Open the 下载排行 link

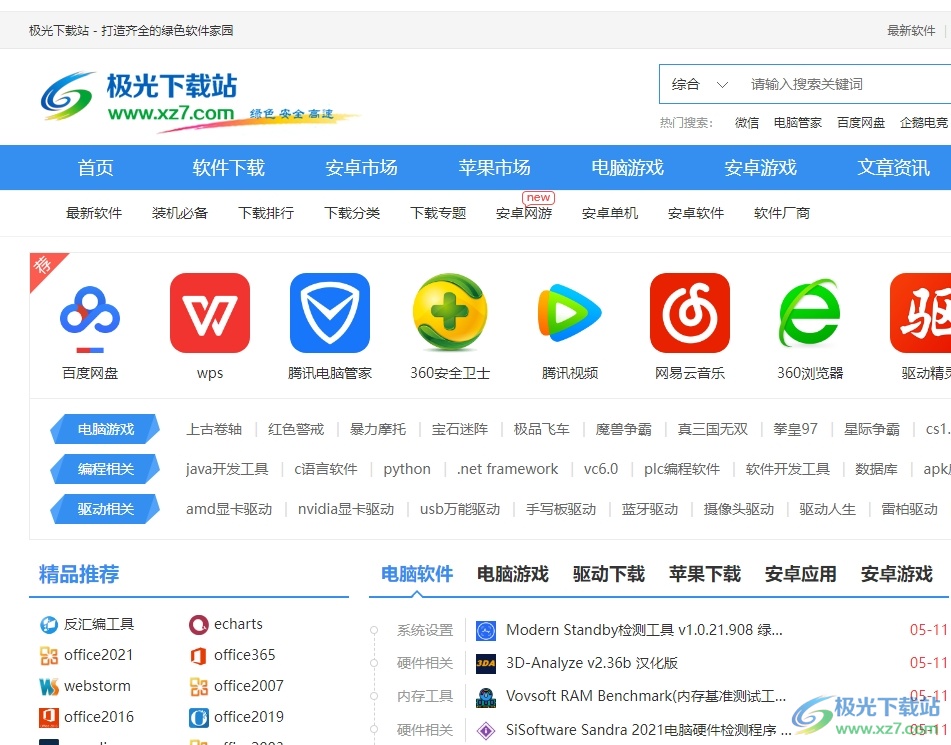266,213
